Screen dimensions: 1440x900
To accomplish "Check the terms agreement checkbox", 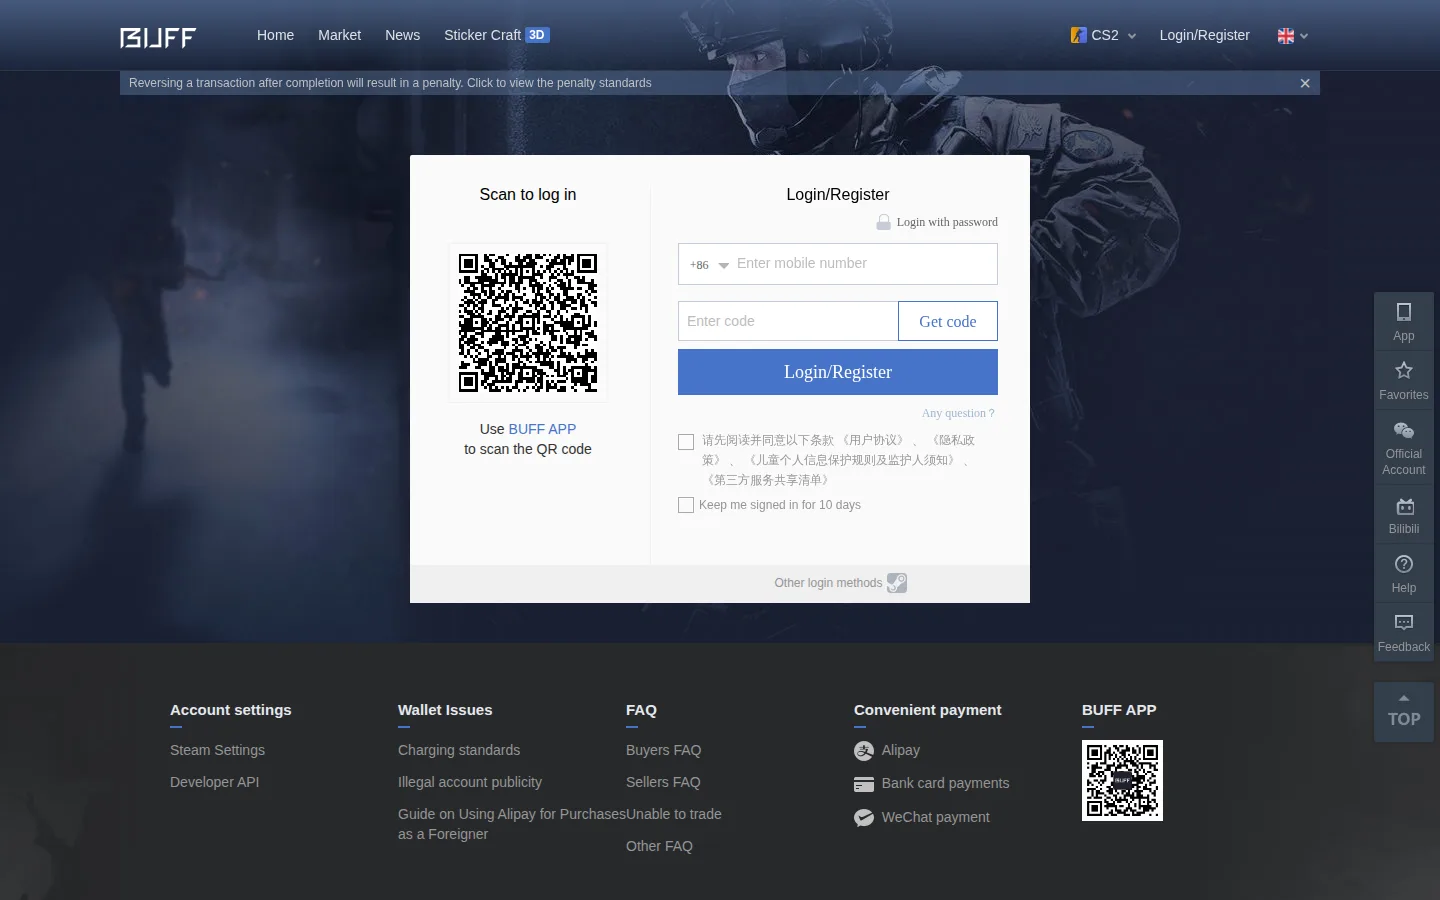I will click(x=686, y=442).
